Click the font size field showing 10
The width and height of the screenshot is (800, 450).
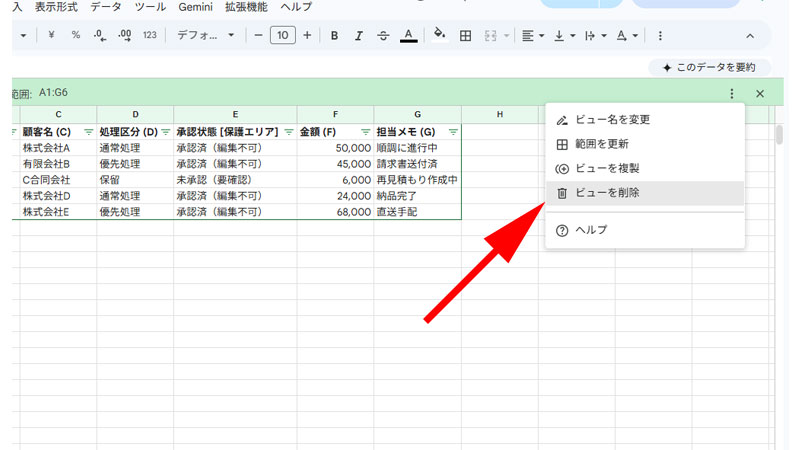pos(283,35)
